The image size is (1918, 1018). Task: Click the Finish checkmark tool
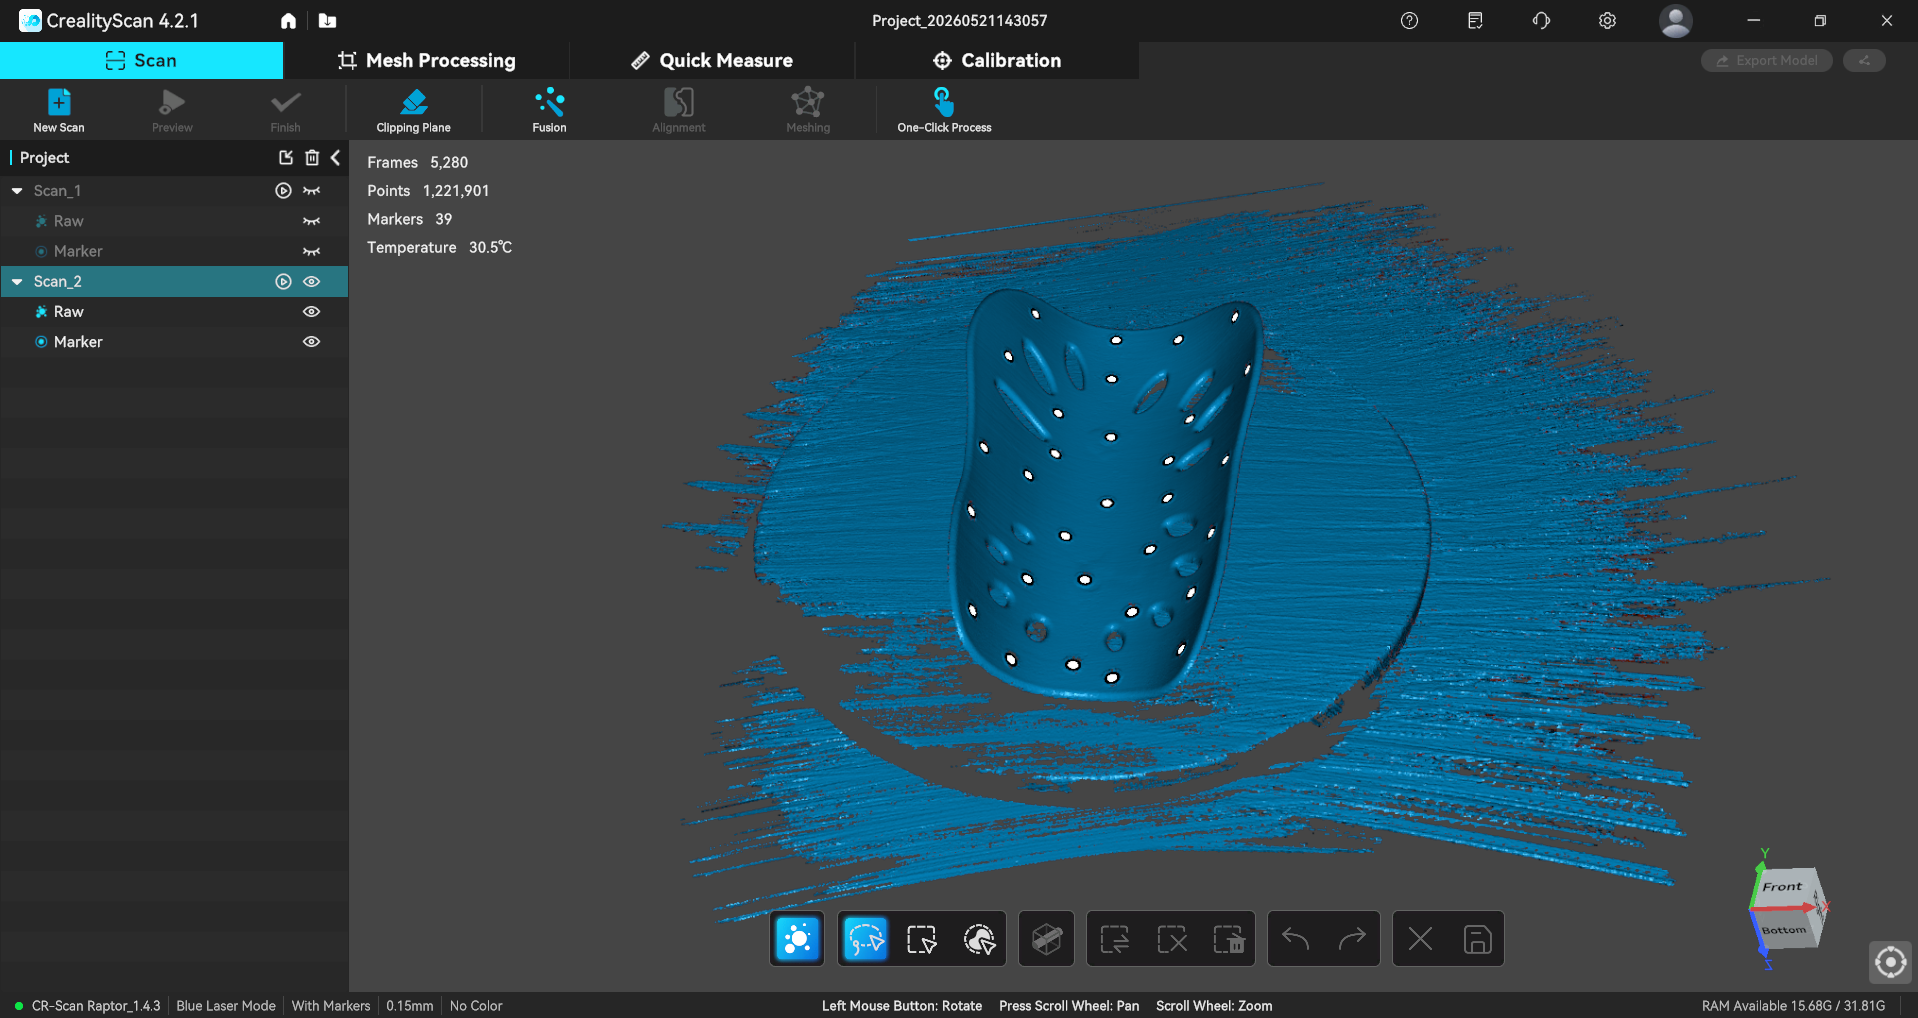pyautogui.click(x=285, y=110)
